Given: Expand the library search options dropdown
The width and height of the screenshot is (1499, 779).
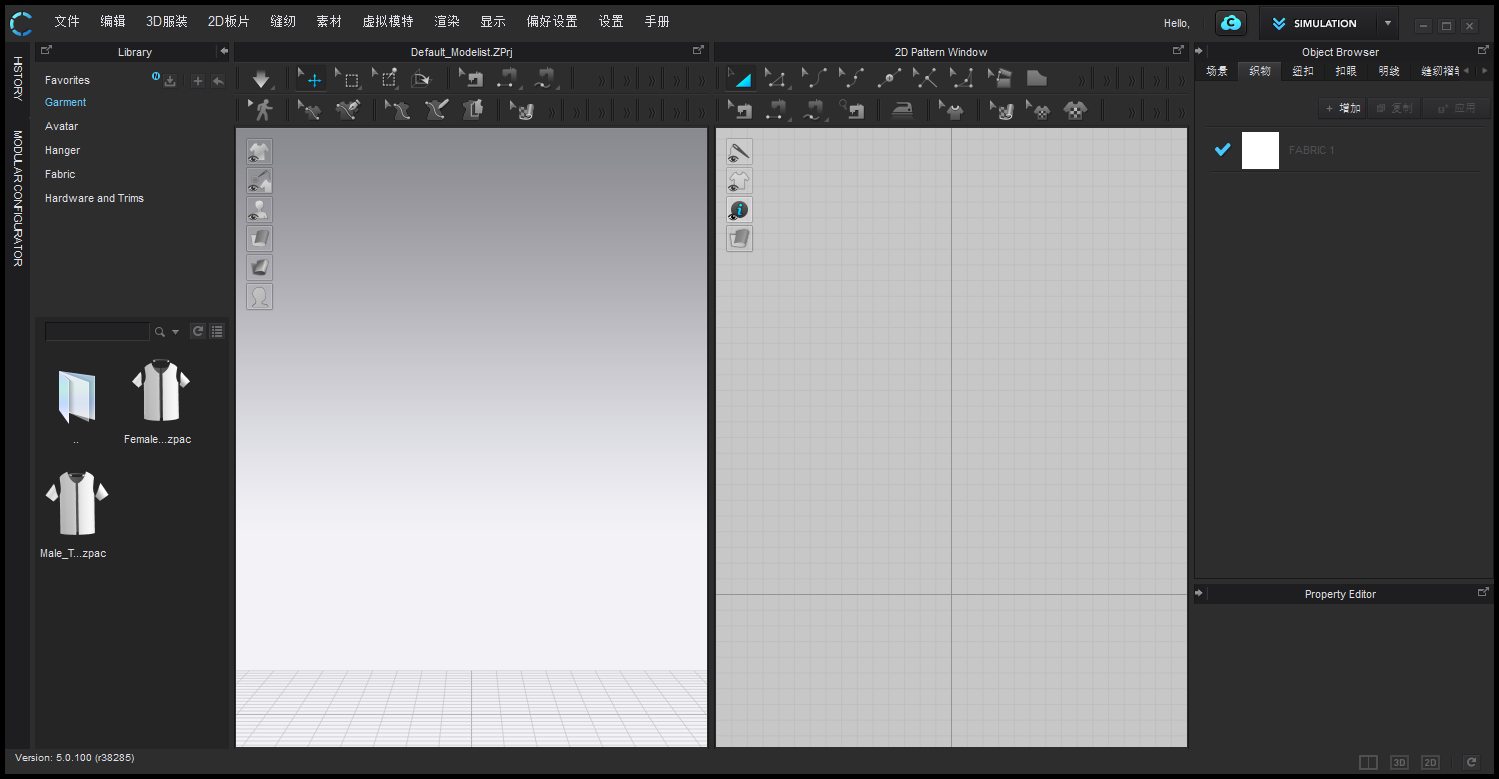Looking at the screenshot, I should [x=176, y=332].
